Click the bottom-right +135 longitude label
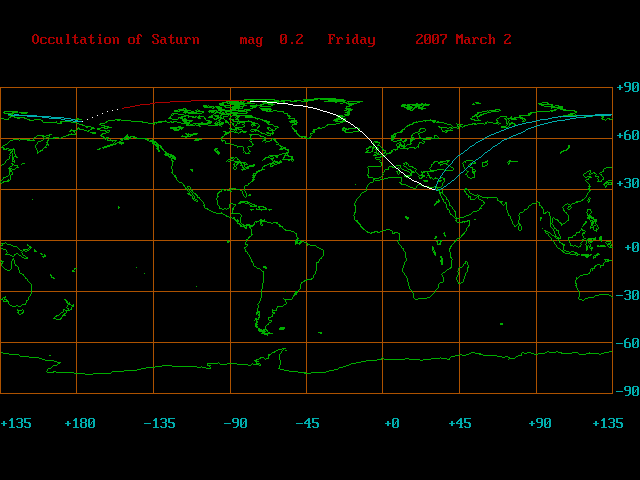This screenshot has height=480, width=640. point(607,424)
